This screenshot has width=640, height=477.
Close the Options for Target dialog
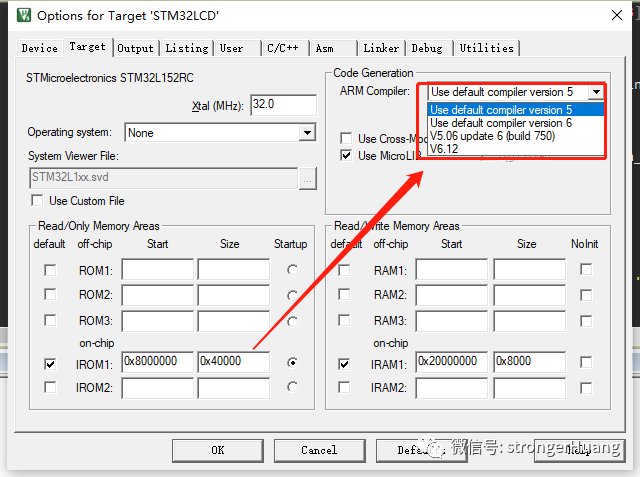pyautogui.click(x=617, y=16)
